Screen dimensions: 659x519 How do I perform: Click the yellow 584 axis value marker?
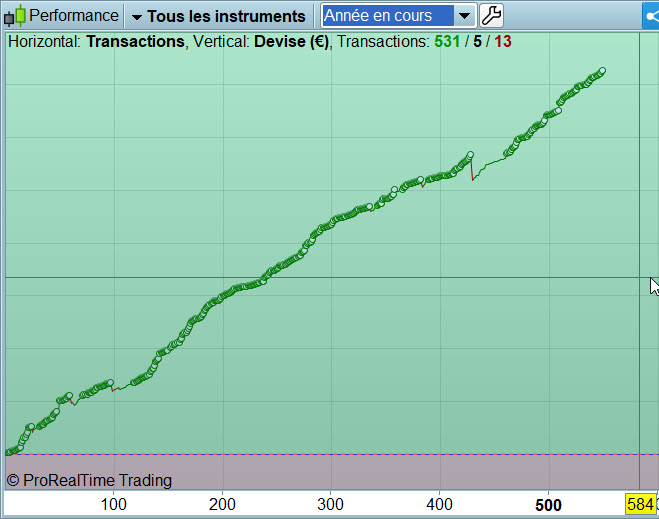641,504
